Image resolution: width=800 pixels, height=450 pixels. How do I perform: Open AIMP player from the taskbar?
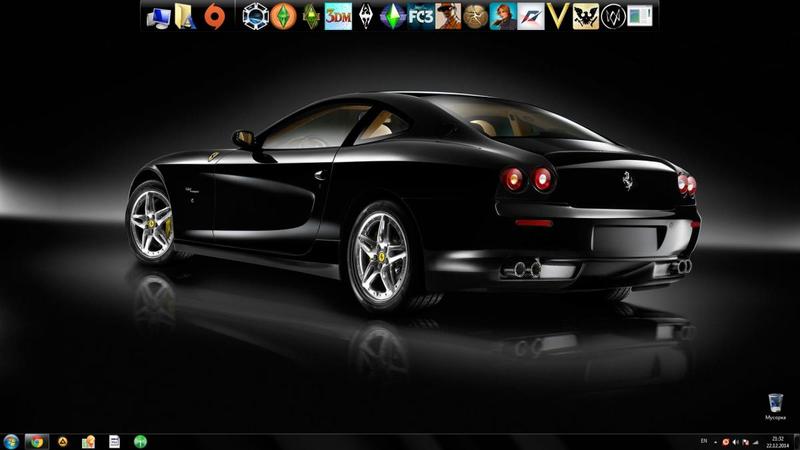[62, 441]
